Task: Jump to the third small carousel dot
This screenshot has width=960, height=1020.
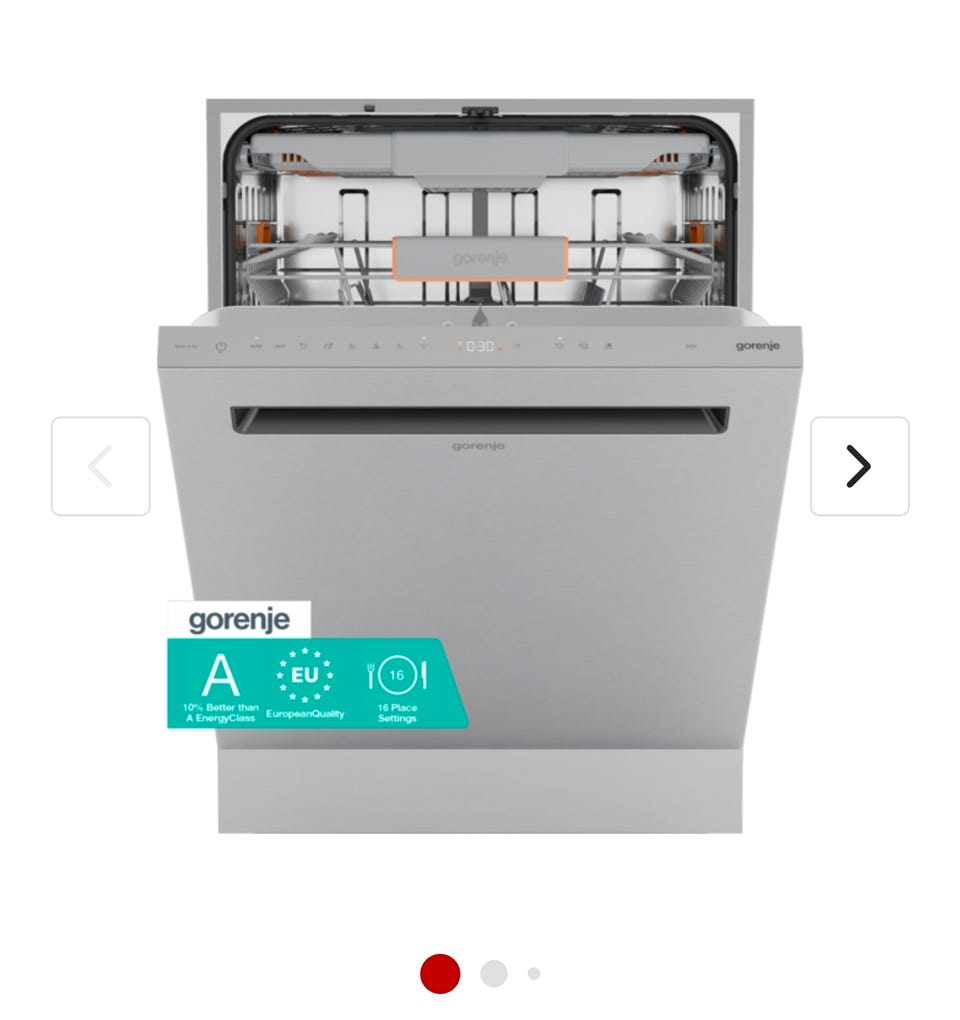Action: [534, 973]
